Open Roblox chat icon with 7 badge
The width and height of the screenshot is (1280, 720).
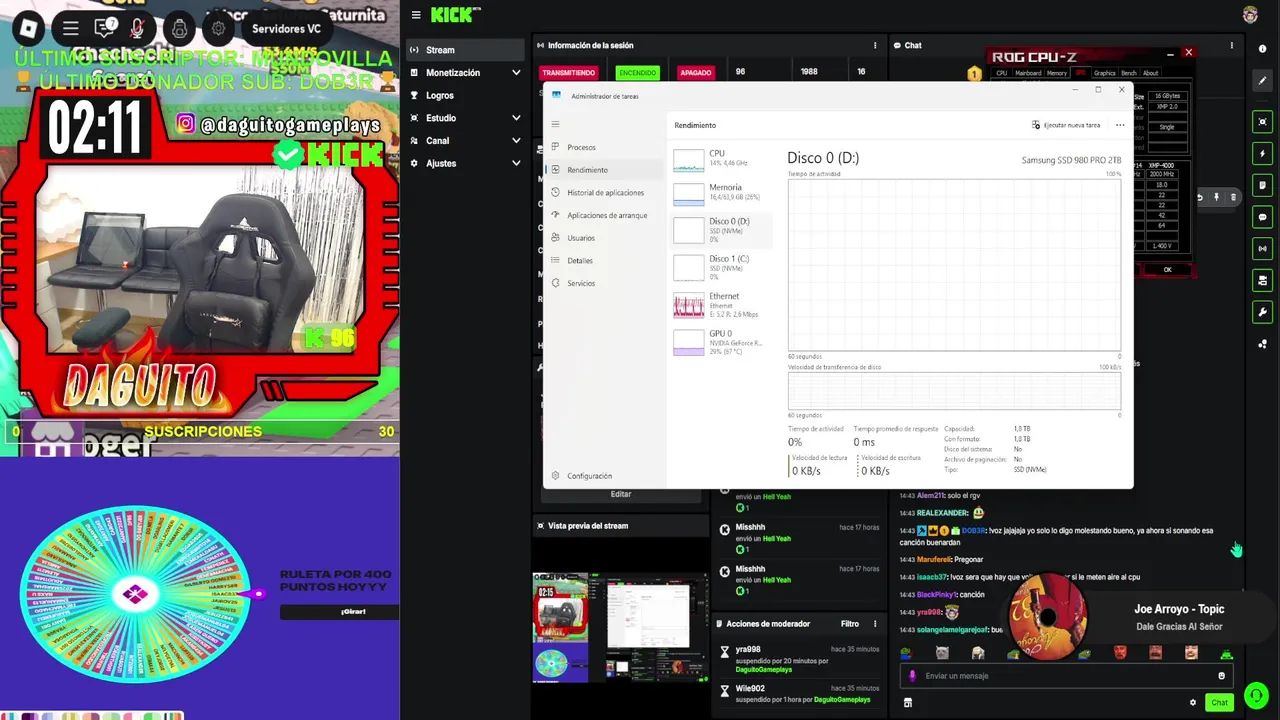[105, 28]
